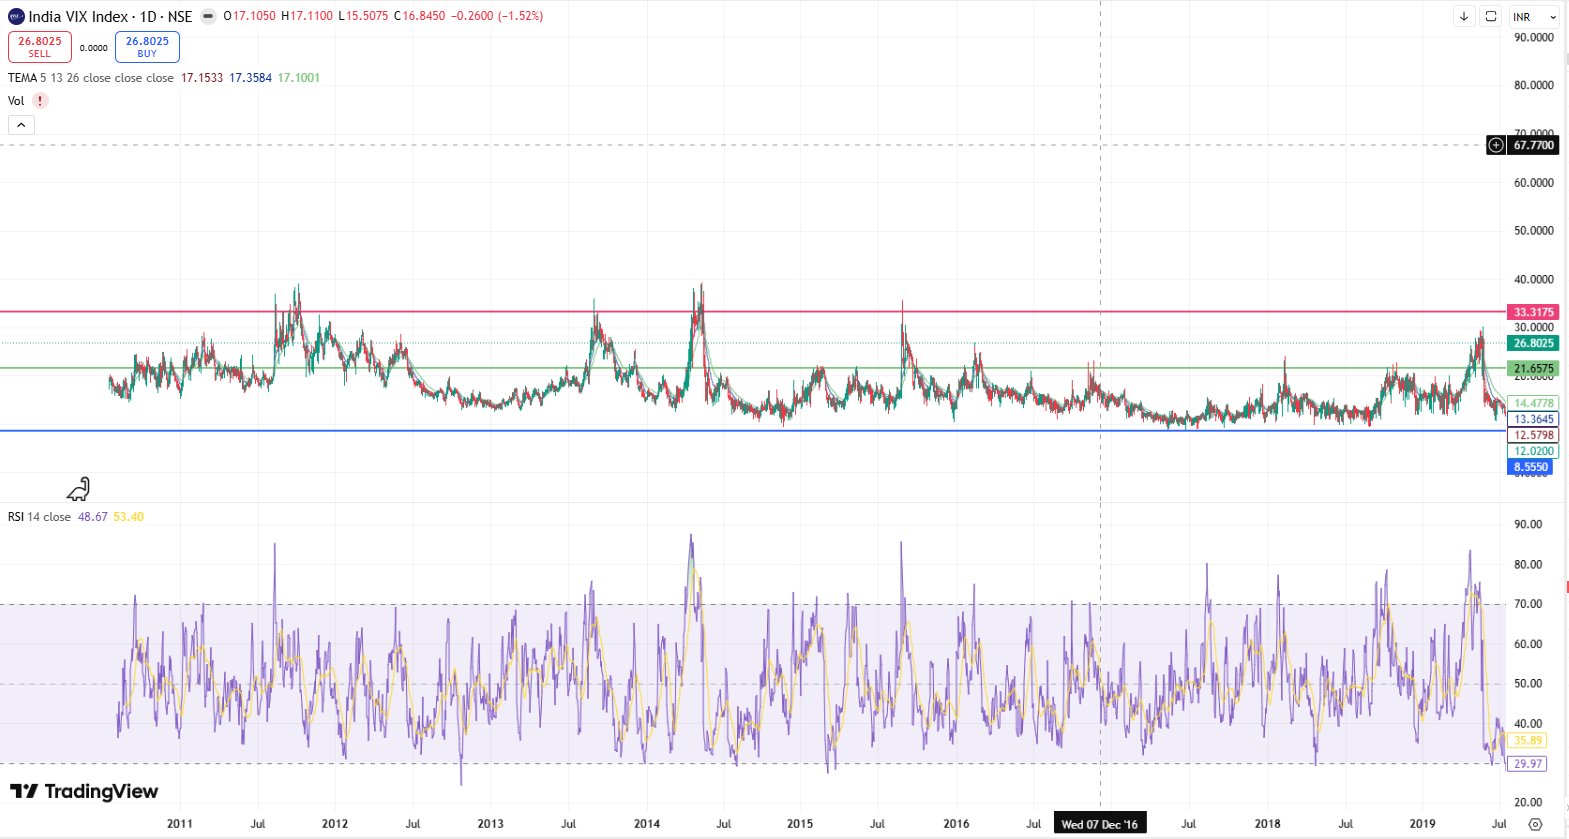Click the pink 33.3175 horizontal line price label
1569x839 pixels.
[1533, 312]
